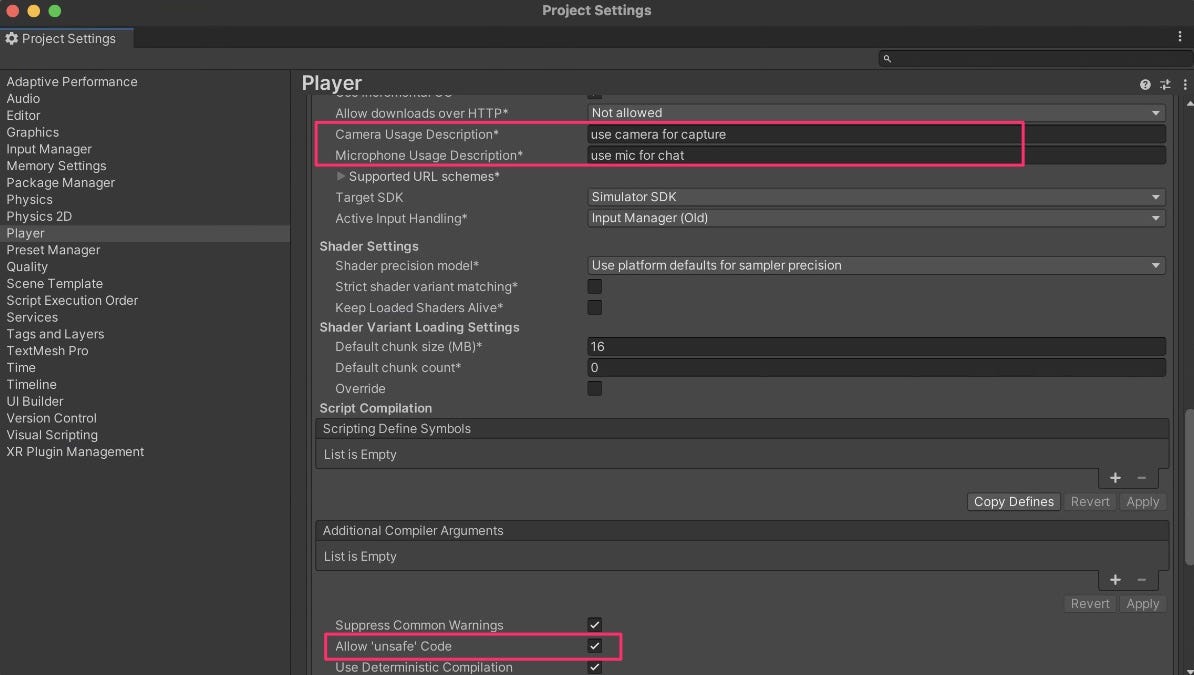Screen dimensions: 1194x675
Task: Remove a Scripting Define Symbol with minus
Action: 1141,478
